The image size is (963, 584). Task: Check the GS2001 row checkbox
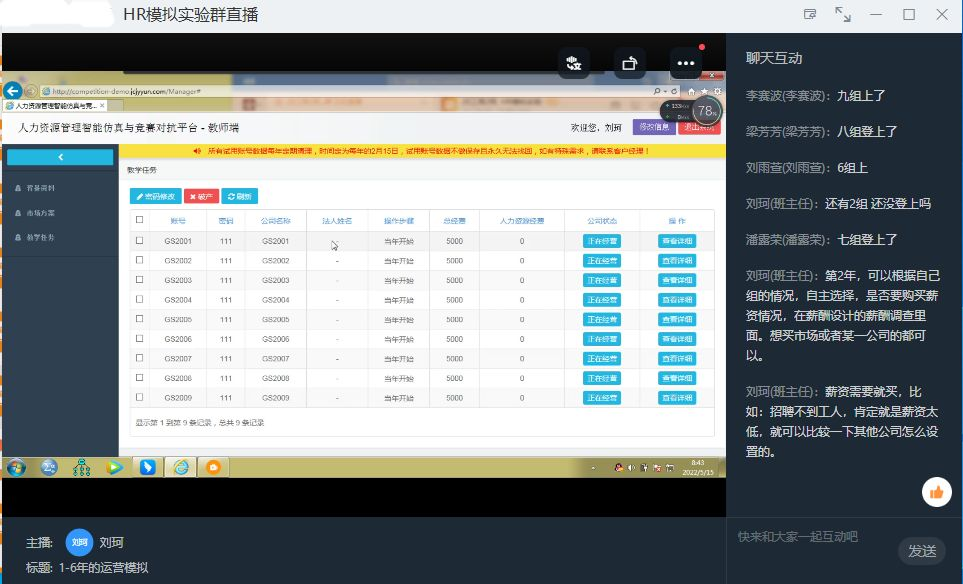(x=140, y=241)
